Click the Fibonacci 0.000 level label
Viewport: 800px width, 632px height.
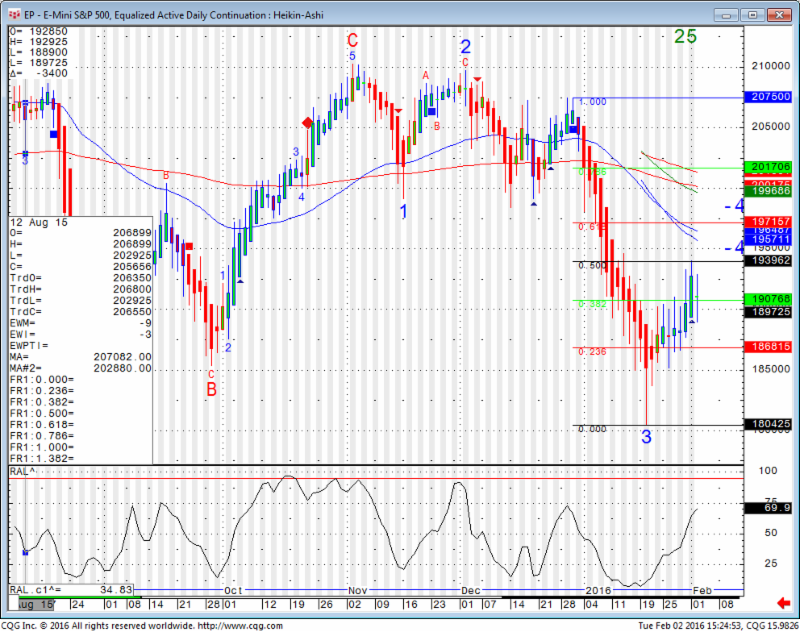click(592, 429)
